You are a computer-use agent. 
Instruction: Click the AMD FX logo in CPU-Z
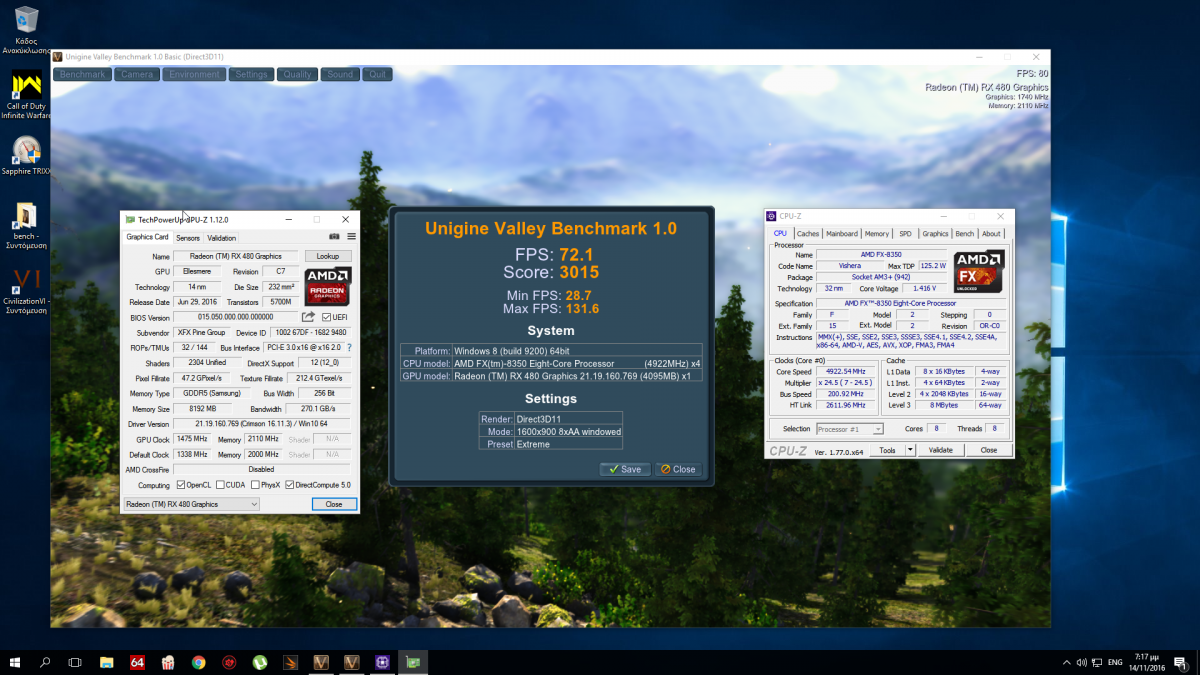(978, 271)
